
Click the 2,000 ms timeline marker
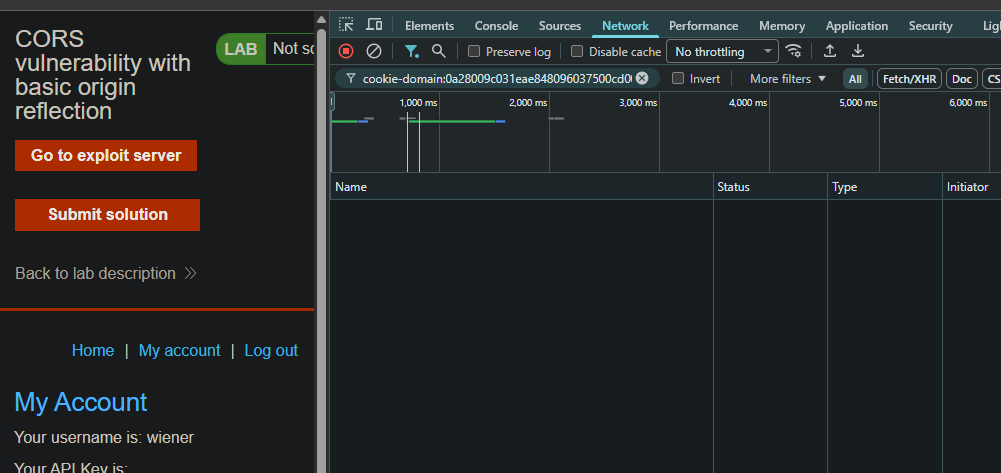point(528,103)
